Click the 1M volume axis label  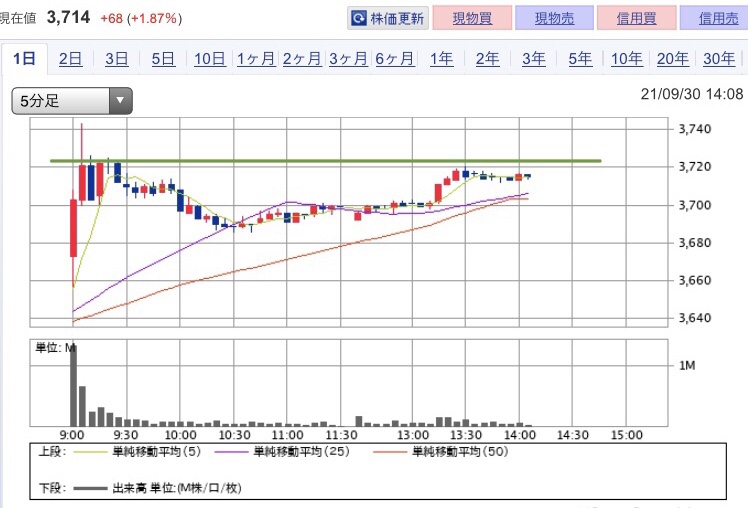(x=687, y=365)
